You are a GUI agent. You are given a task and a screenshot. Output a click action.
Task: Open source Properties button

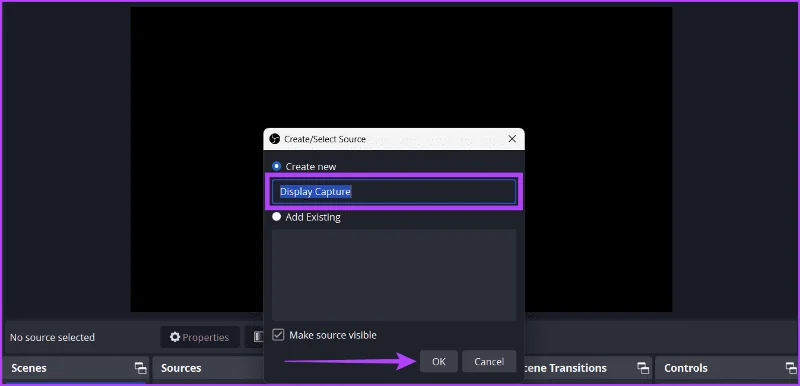coord(200,337)
